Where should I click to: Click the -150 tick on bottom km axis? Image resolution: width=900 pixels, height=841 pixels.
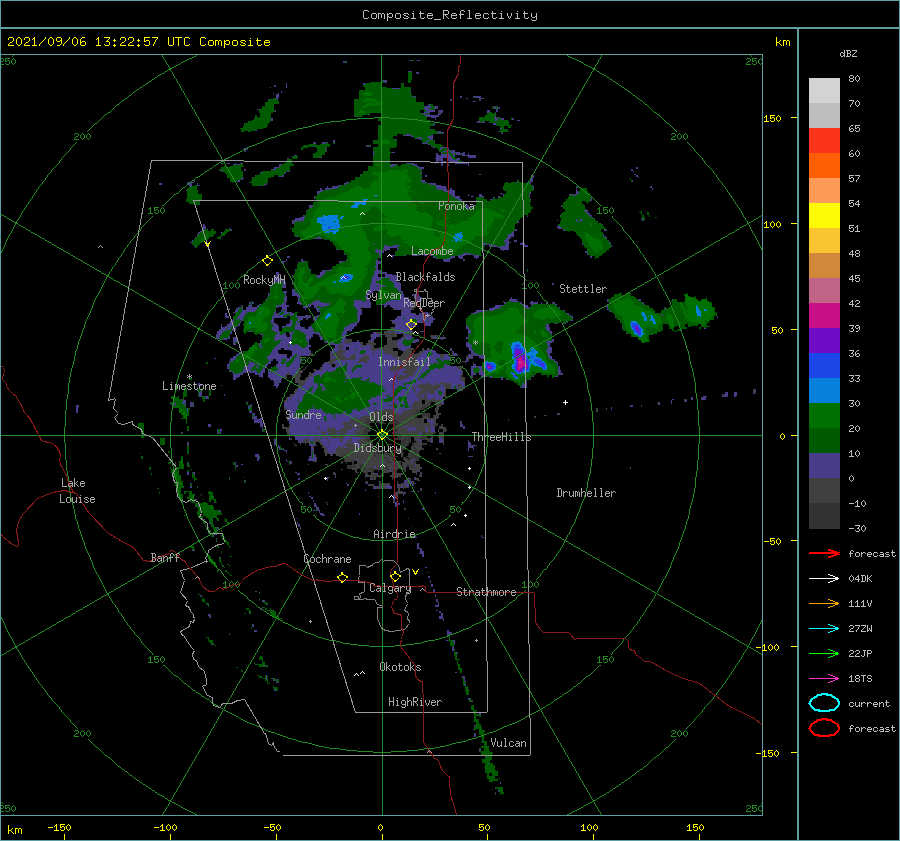click(59, 828)
